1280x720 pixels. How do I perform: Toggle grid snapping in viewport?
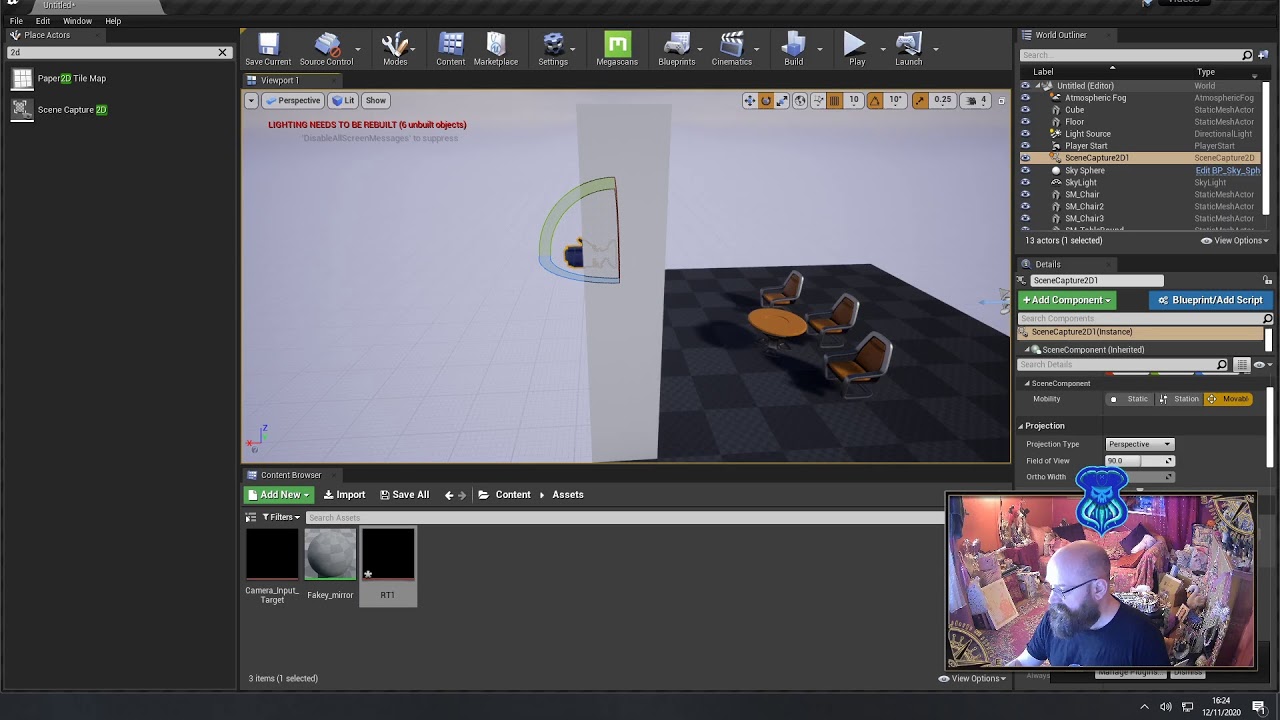835,100
